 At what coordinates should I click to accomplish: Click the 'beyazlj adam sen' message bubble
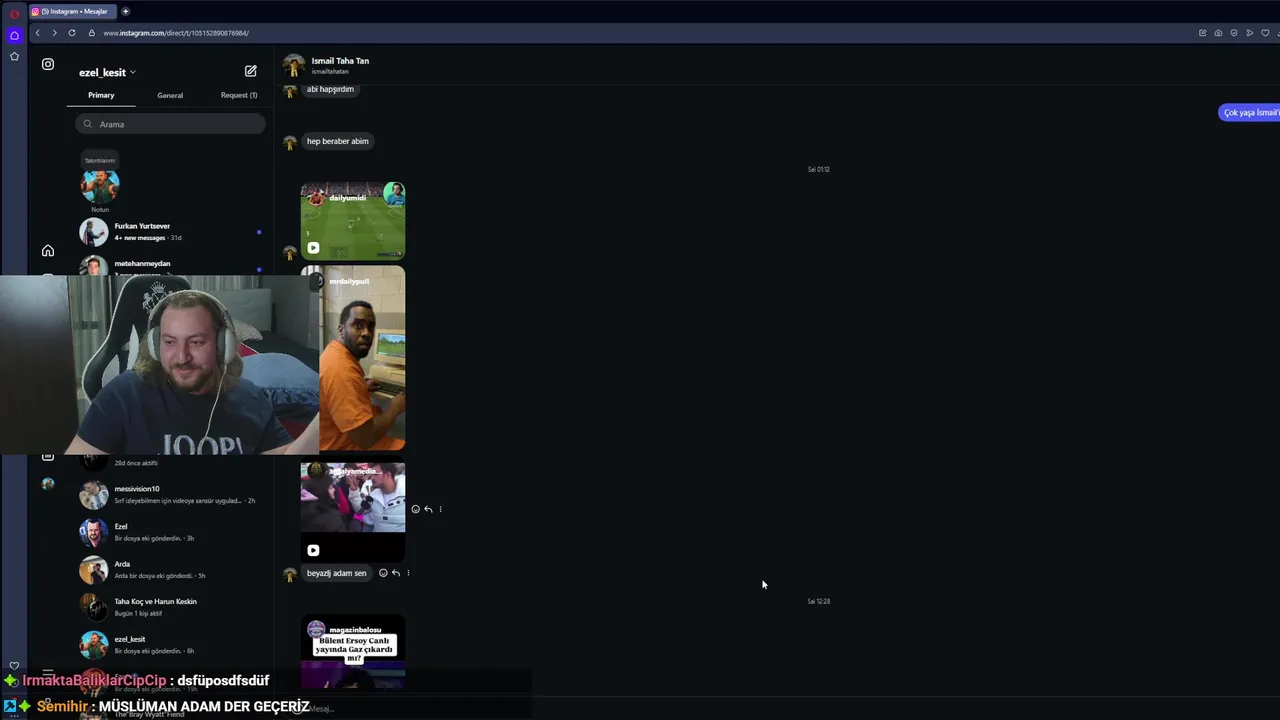(x=337, y=573)
